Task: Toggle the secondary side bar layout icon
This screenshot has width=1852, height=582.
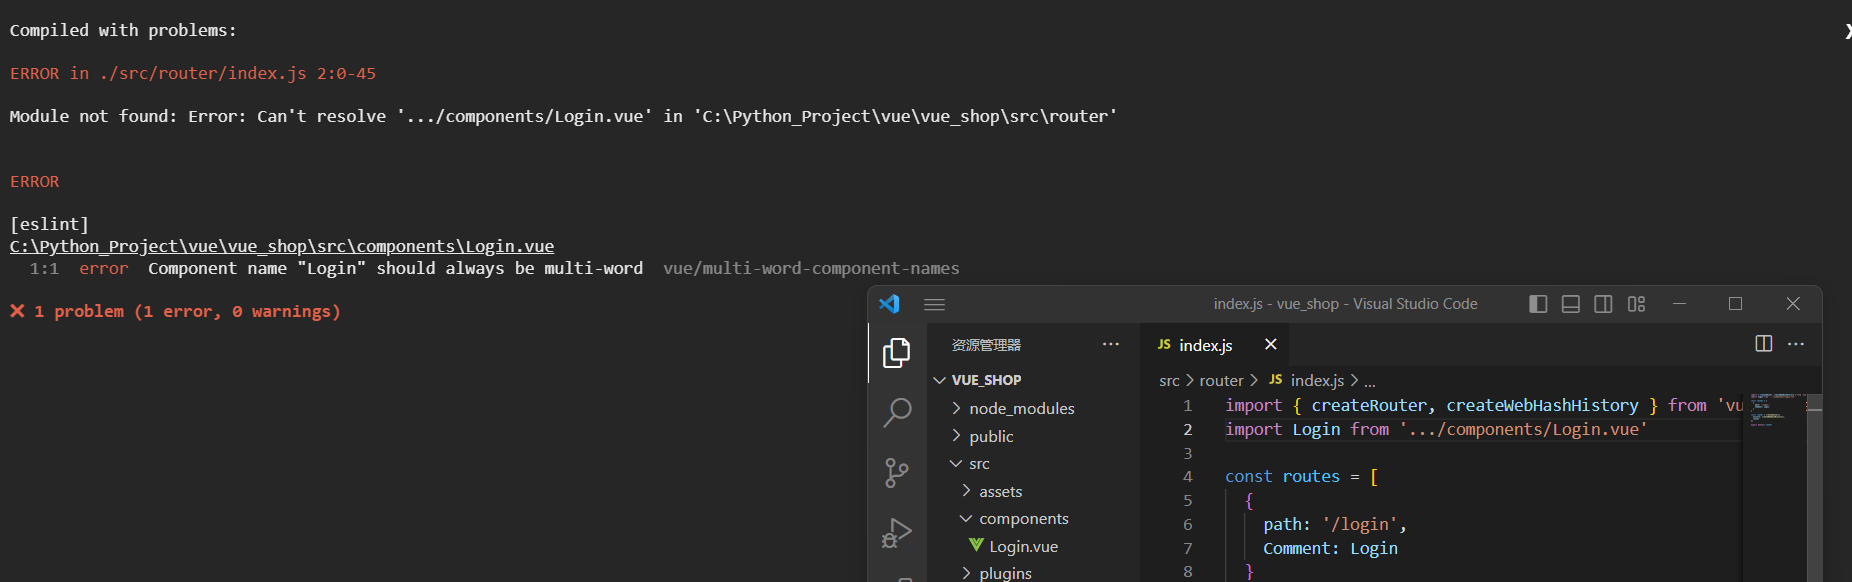Action: coord(1603,304)
